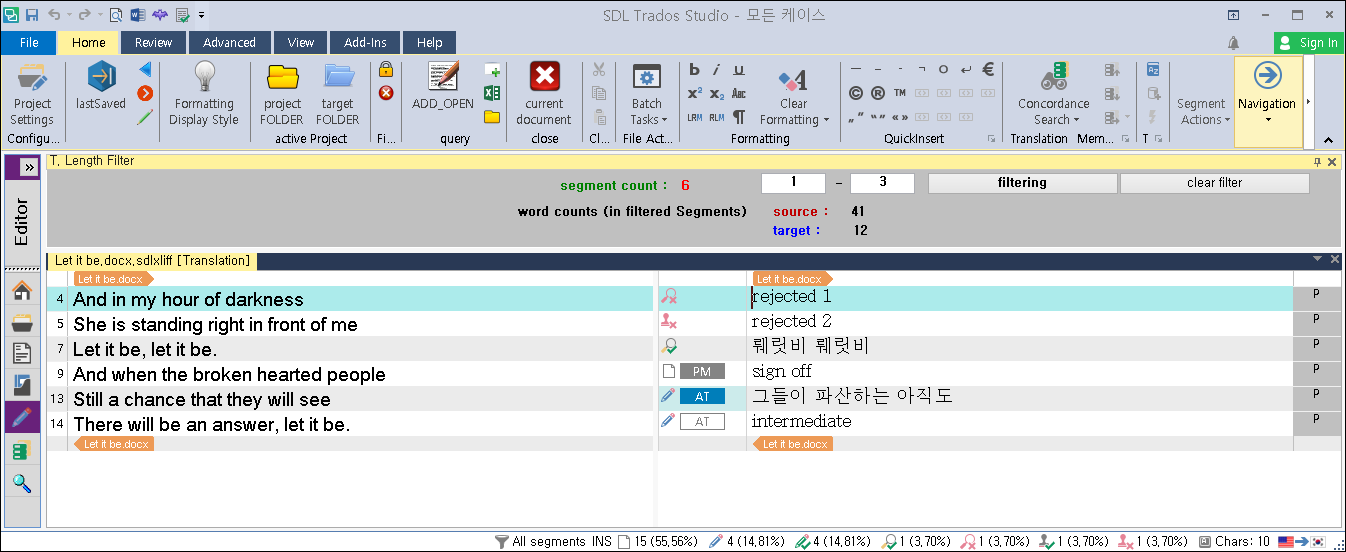Viewport: 1346px width, 552px height.
Task: Expand the Clear Formatting dropdown arrow
Action: [826, 120]
